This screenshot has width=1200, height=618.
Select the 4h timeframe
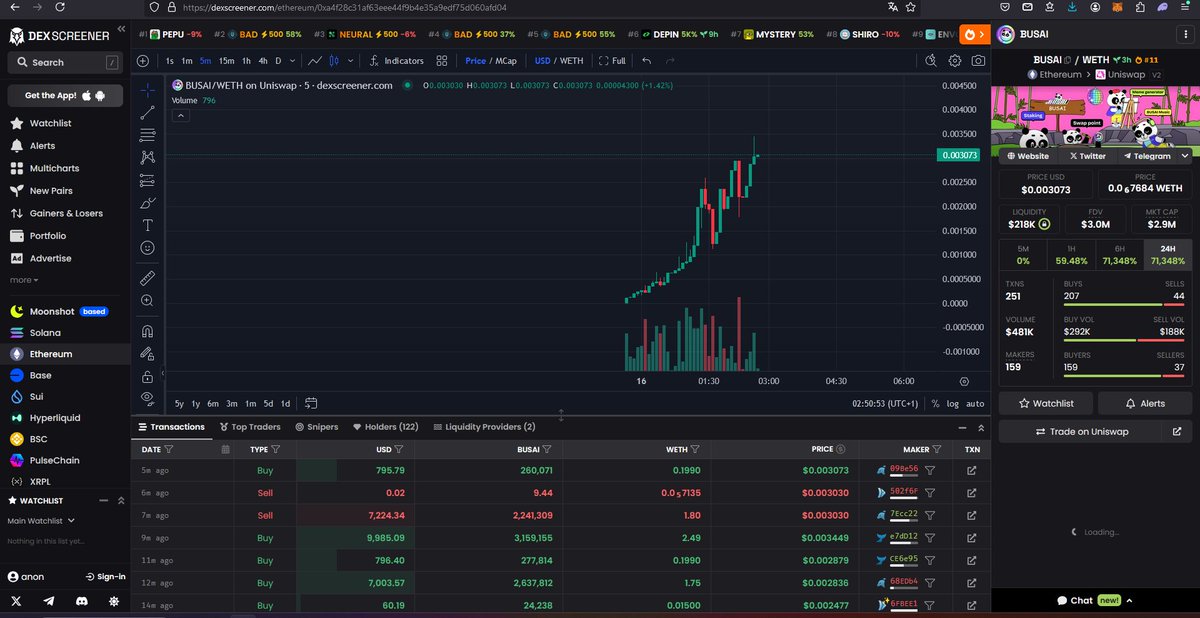click(x=263, y=61)
